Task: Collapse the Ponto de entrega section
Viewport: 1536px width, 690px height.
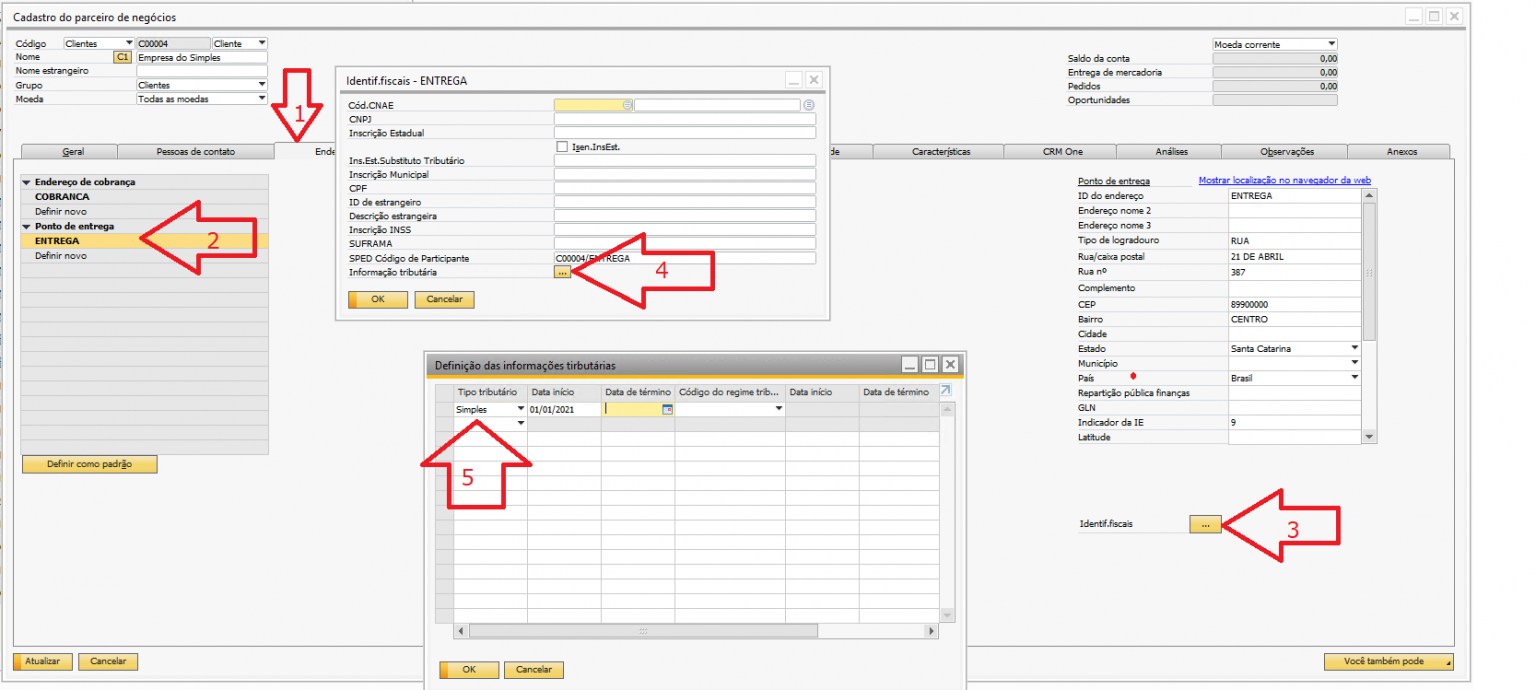Action: coord(26,227)
